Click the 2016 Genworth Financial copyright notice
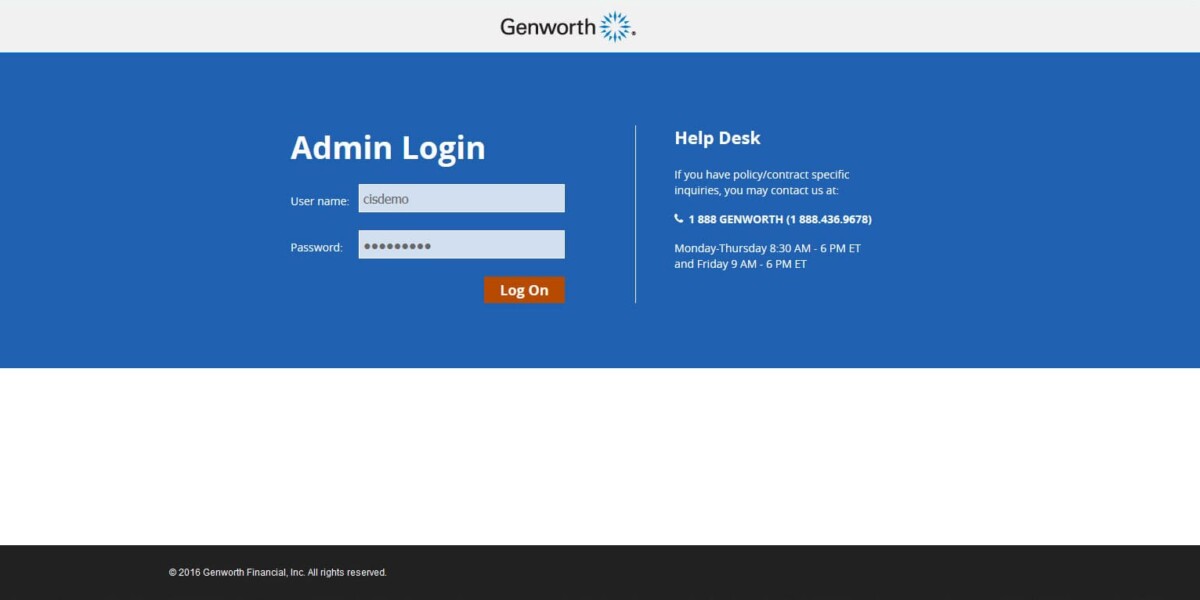The image size is (1200, 600). pos(278,573)
